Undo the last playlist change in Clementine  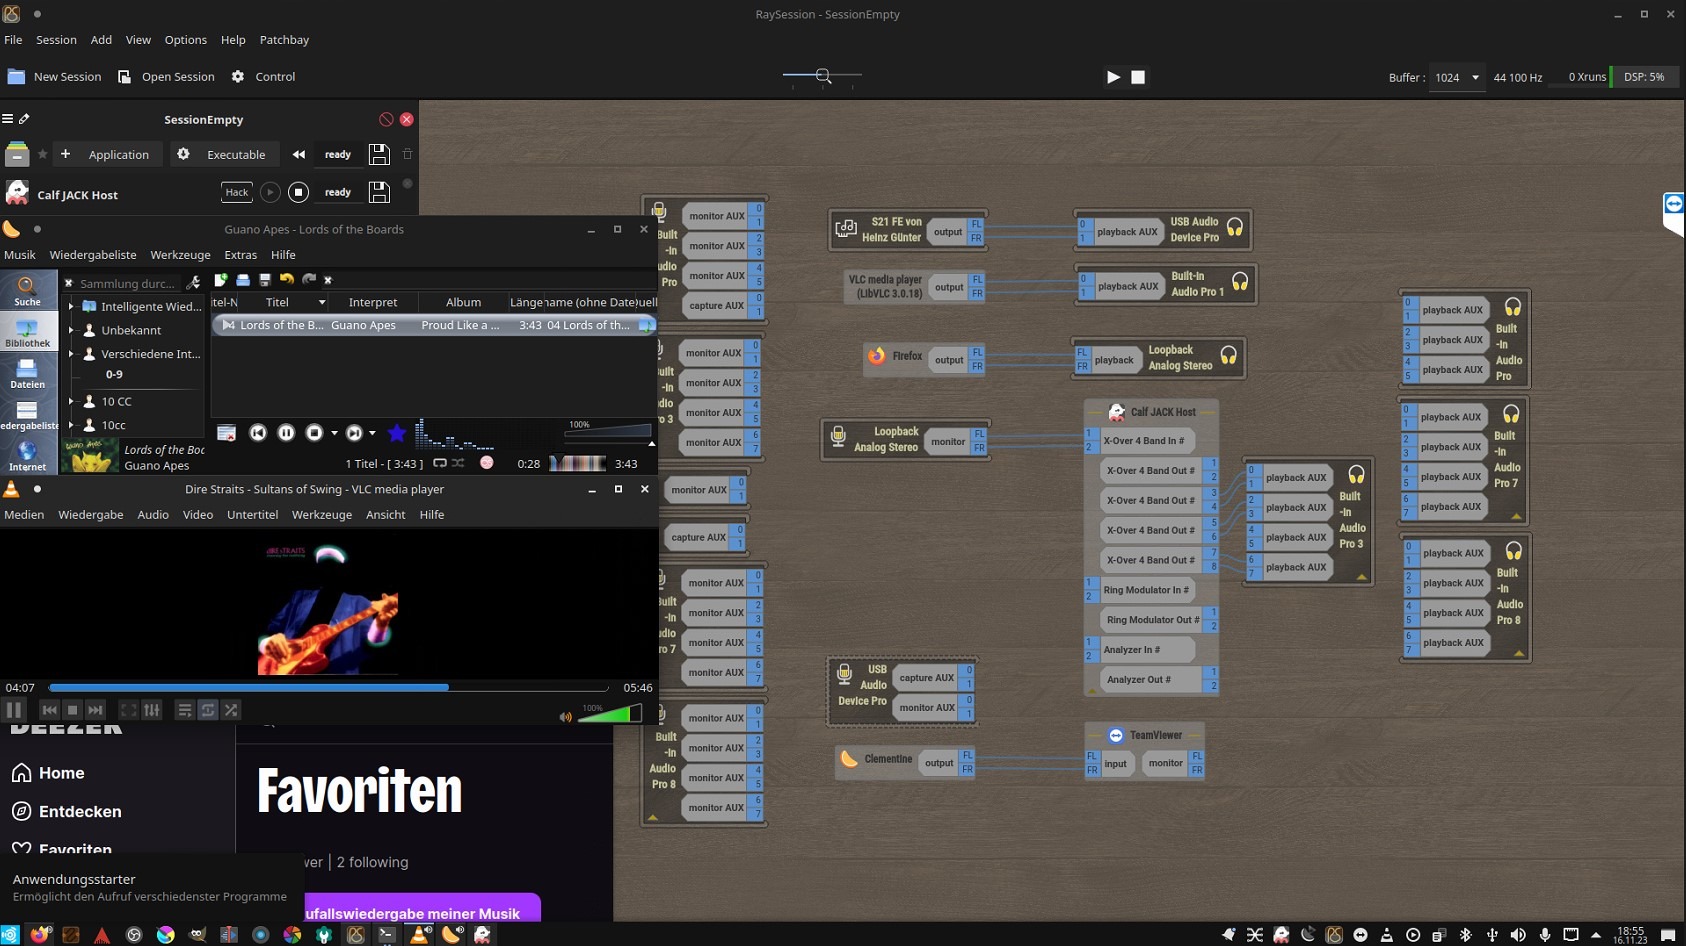coord(287,280)
